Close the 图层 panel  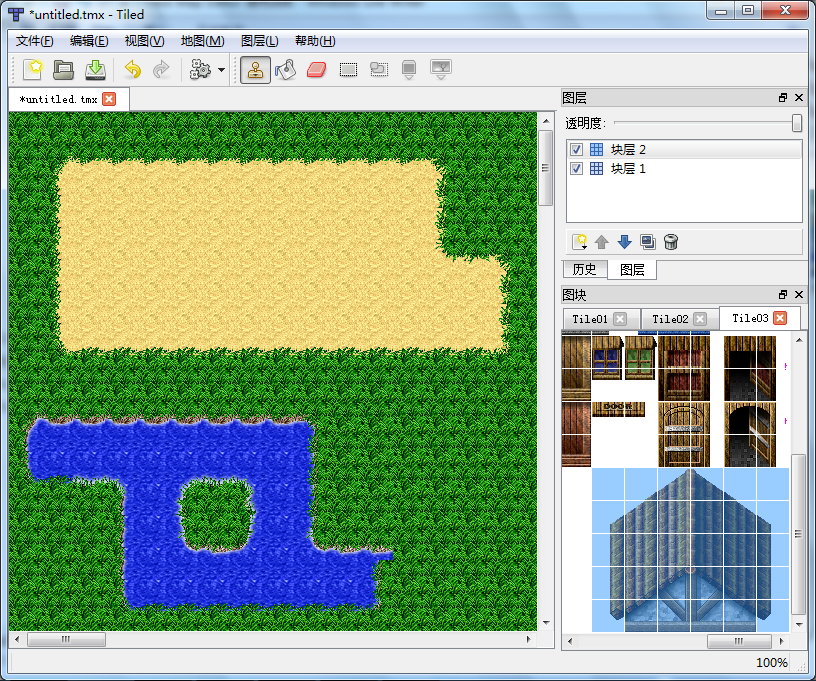click(x=799, y=98)
